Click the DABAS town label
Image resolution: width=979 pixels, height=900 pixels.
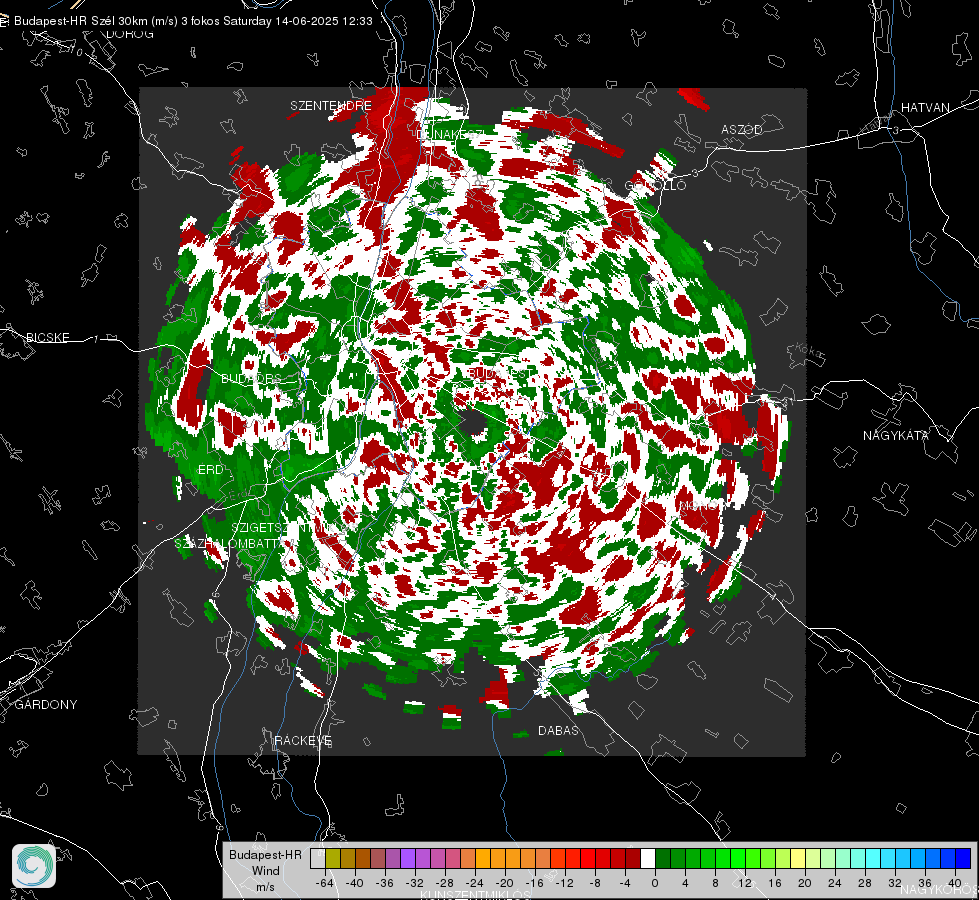tap(558, 731)
